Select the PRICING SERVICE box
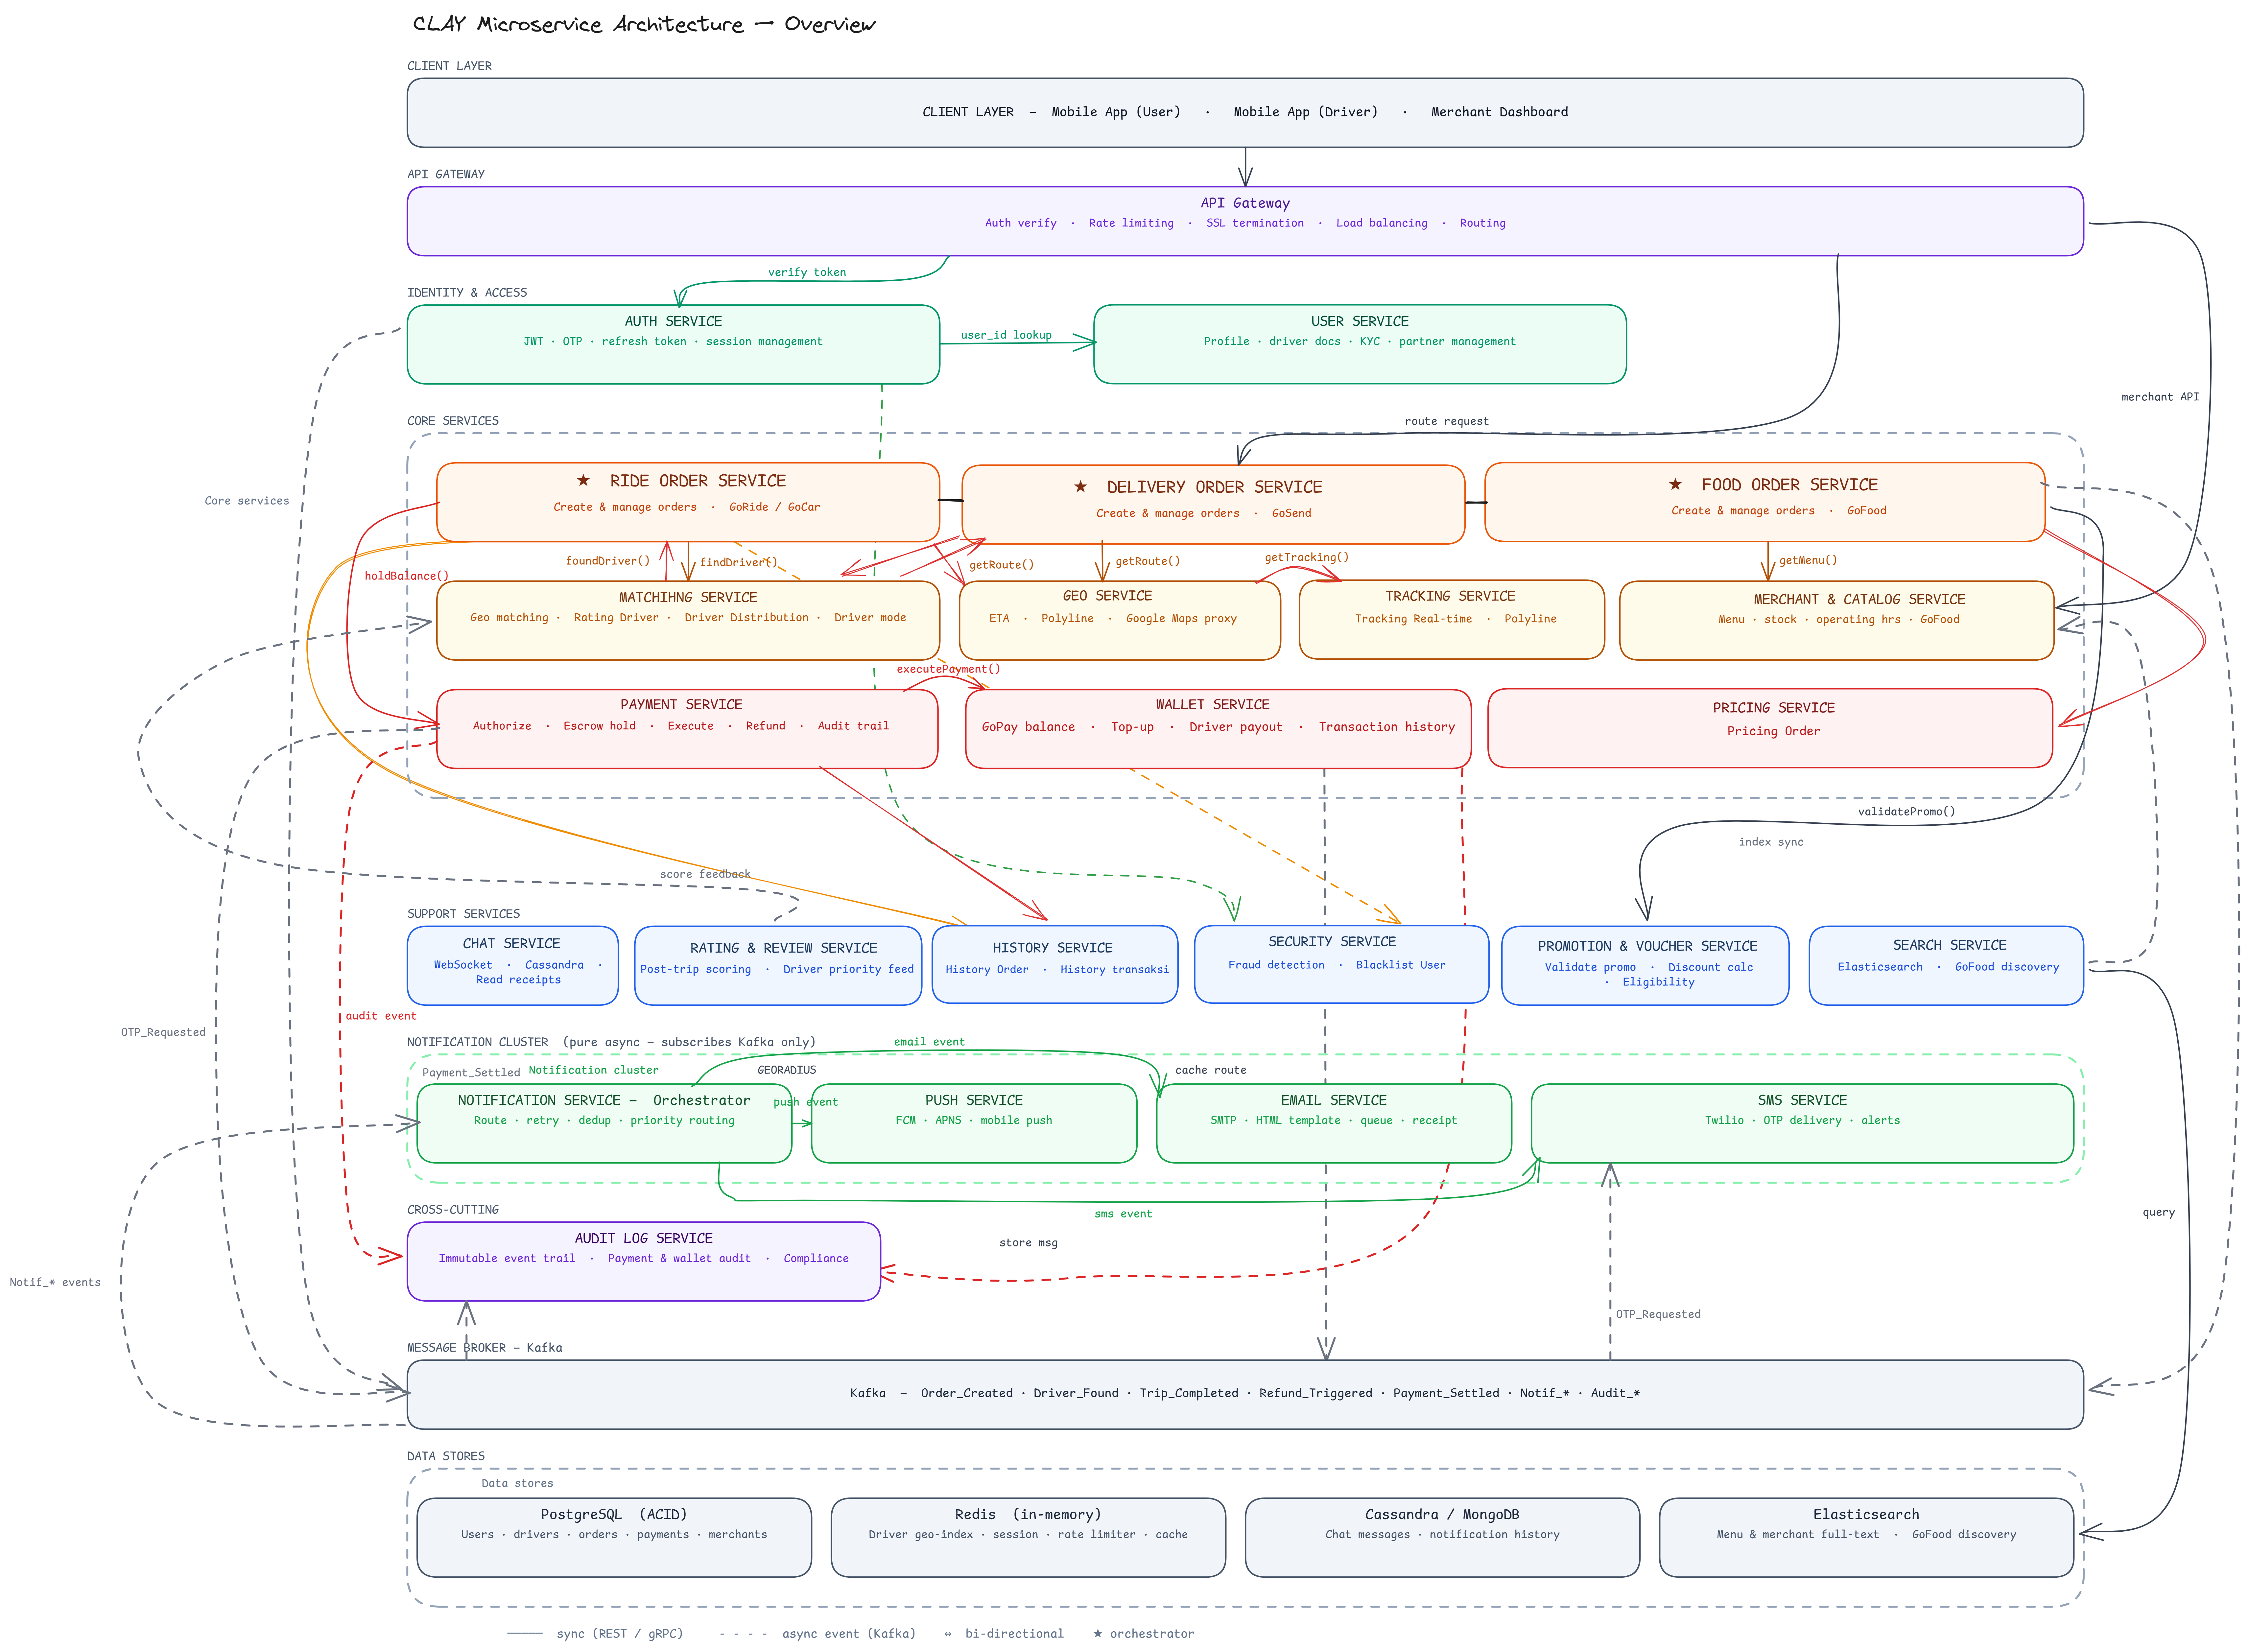 coord(1770,728)
